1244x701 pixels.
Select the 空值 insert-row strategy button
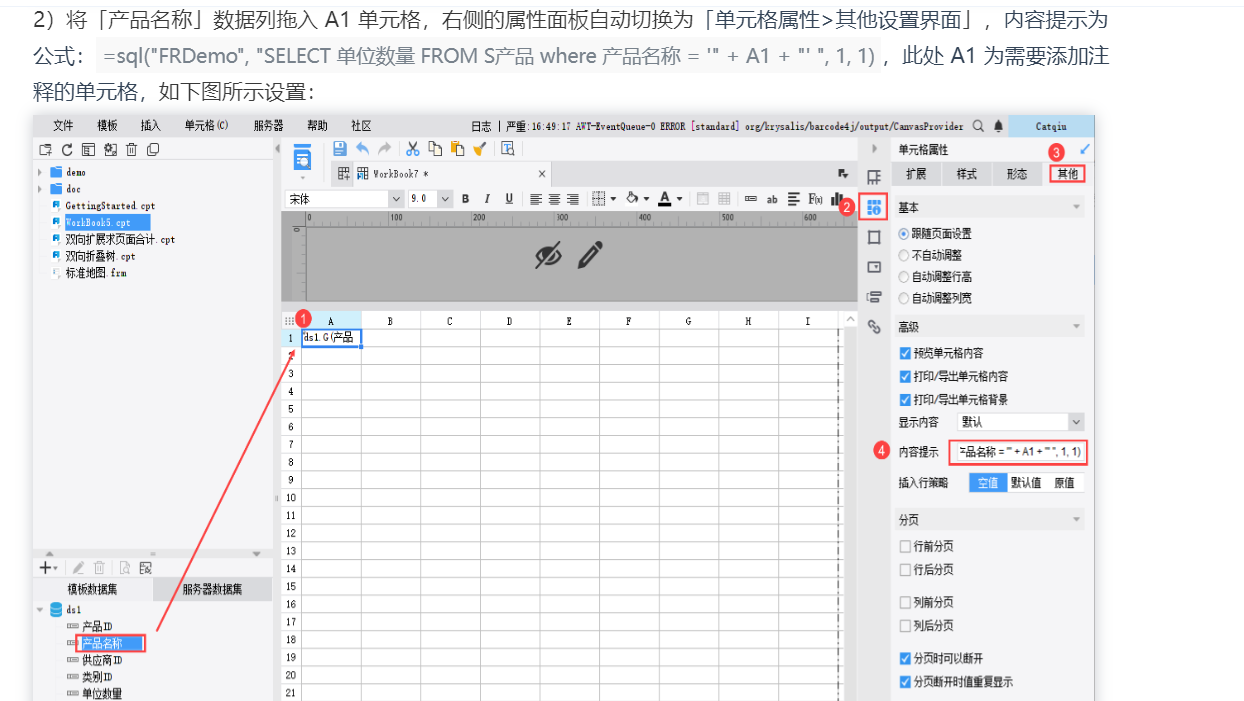[x=988, y=482]
